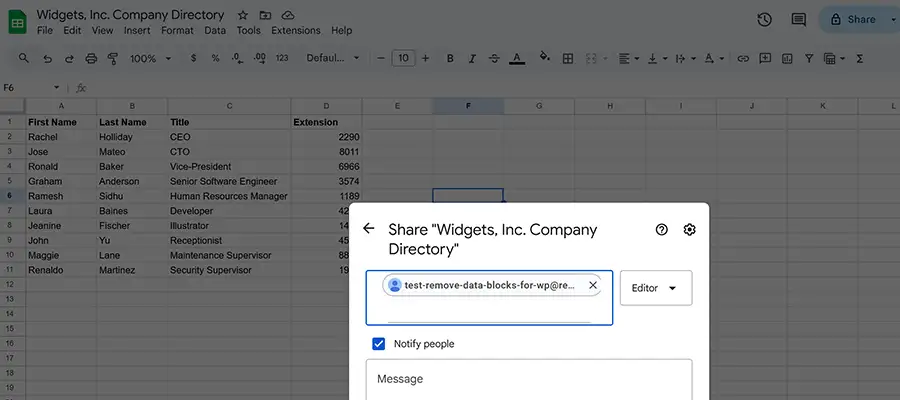Open the text rotation dropdown
The image size is (900, 400).
tap(714, 58)
